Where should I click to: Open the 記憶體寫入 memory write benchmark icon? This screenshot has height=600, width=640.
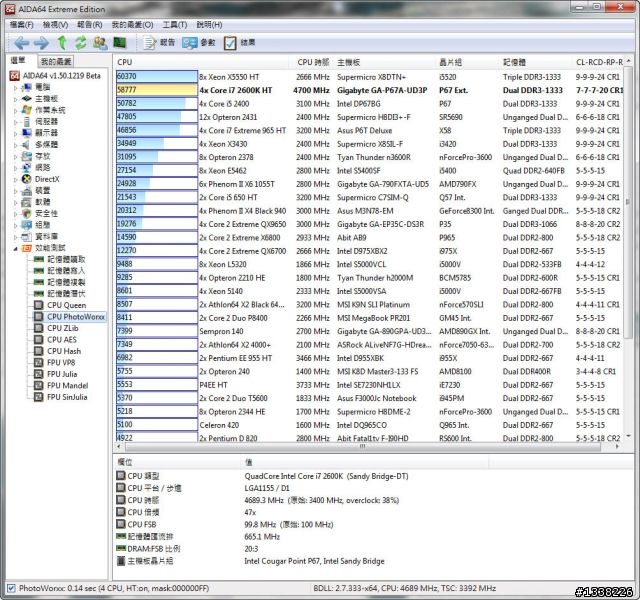39,271
